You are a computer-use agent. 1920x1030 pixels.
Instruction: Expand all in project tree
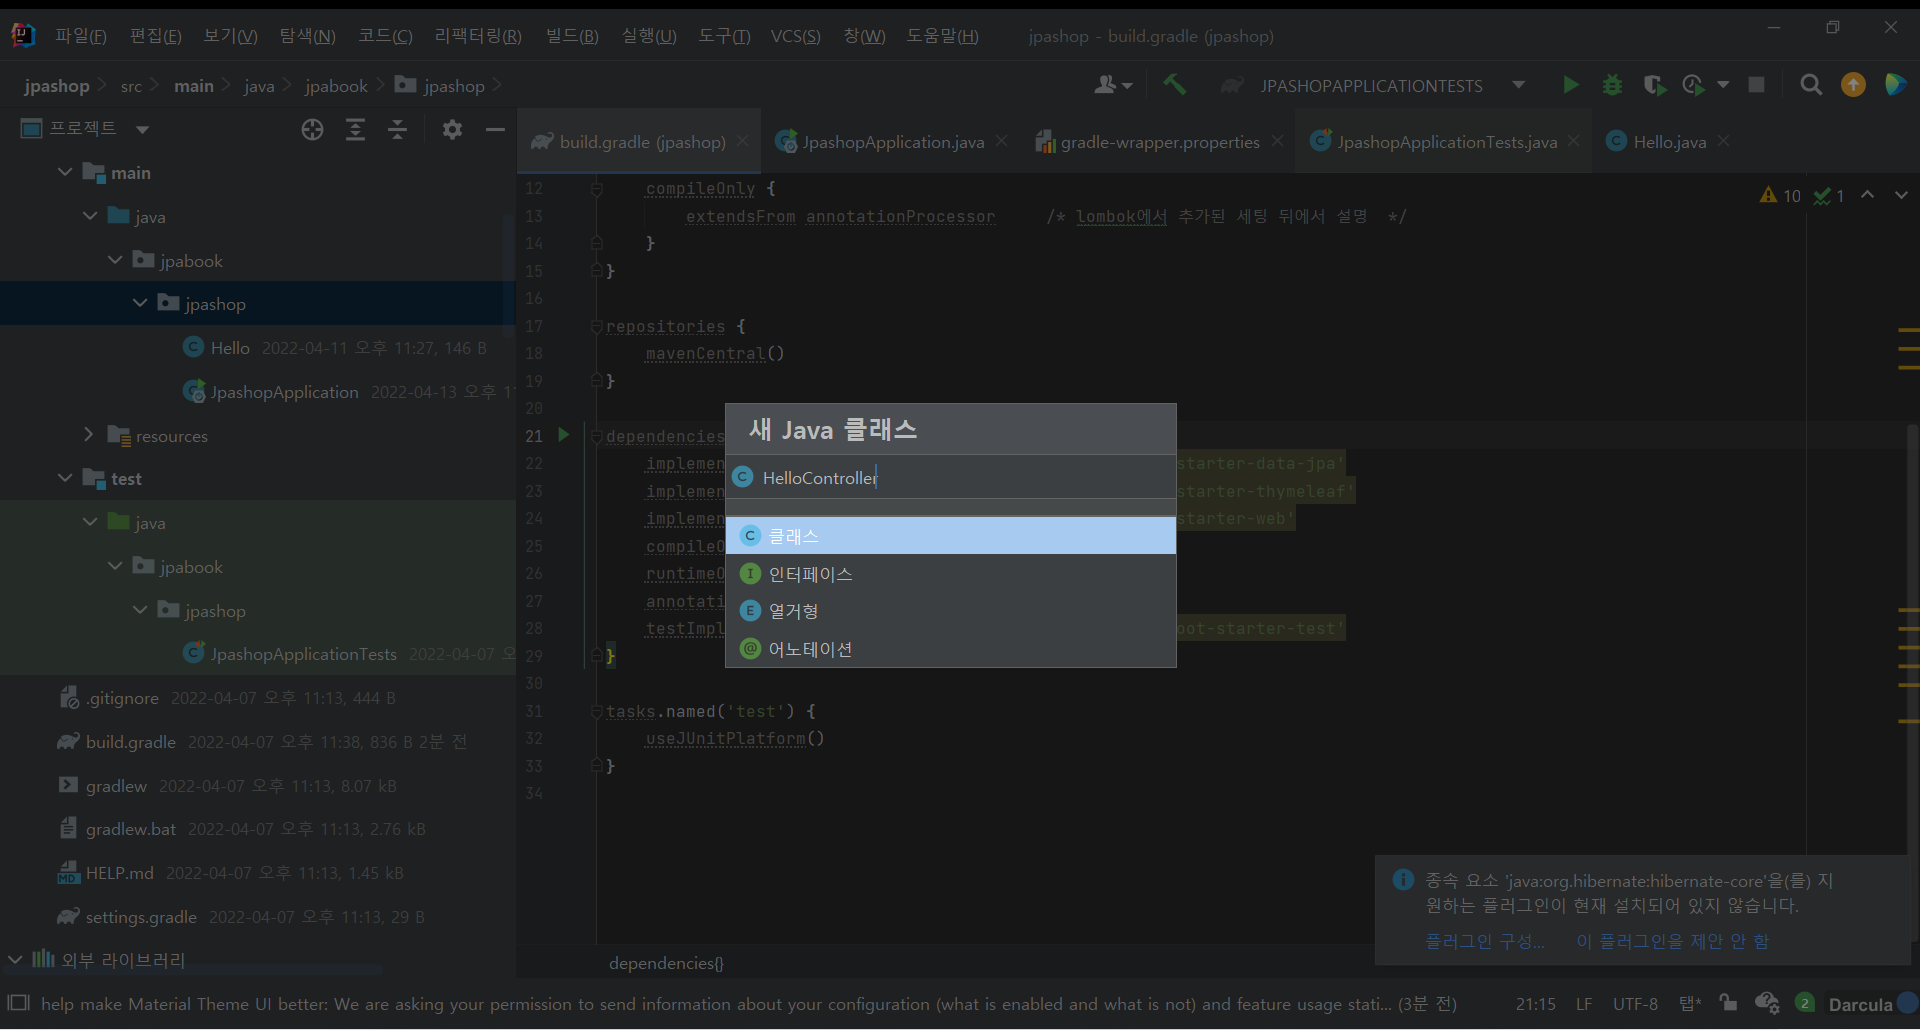point(355,129)
